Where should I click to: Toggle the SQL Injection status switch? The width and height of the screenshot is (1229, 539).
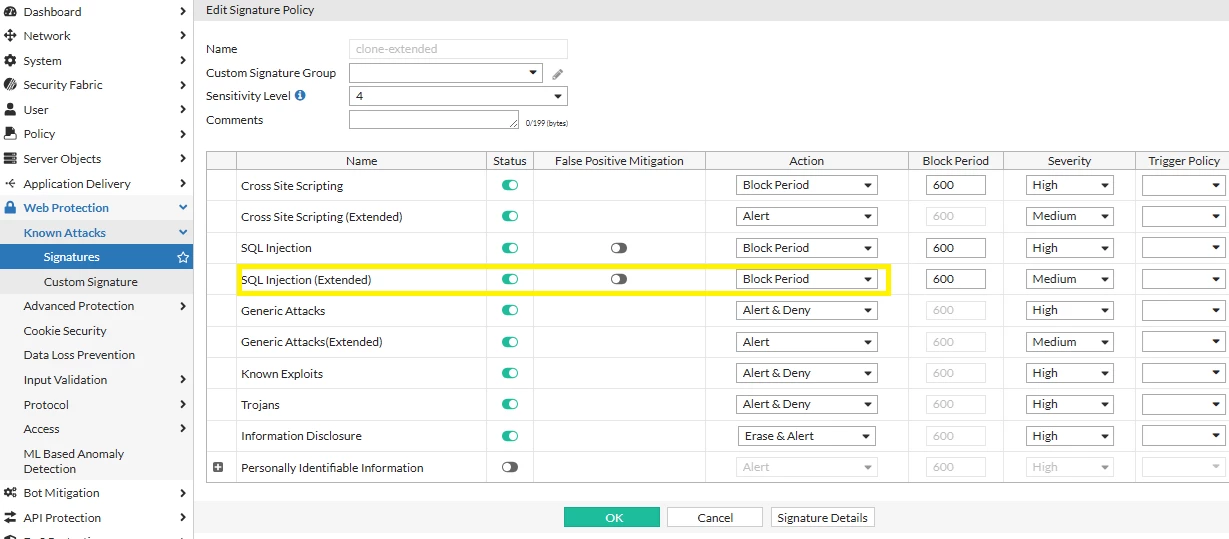click(x=510, y=248)
